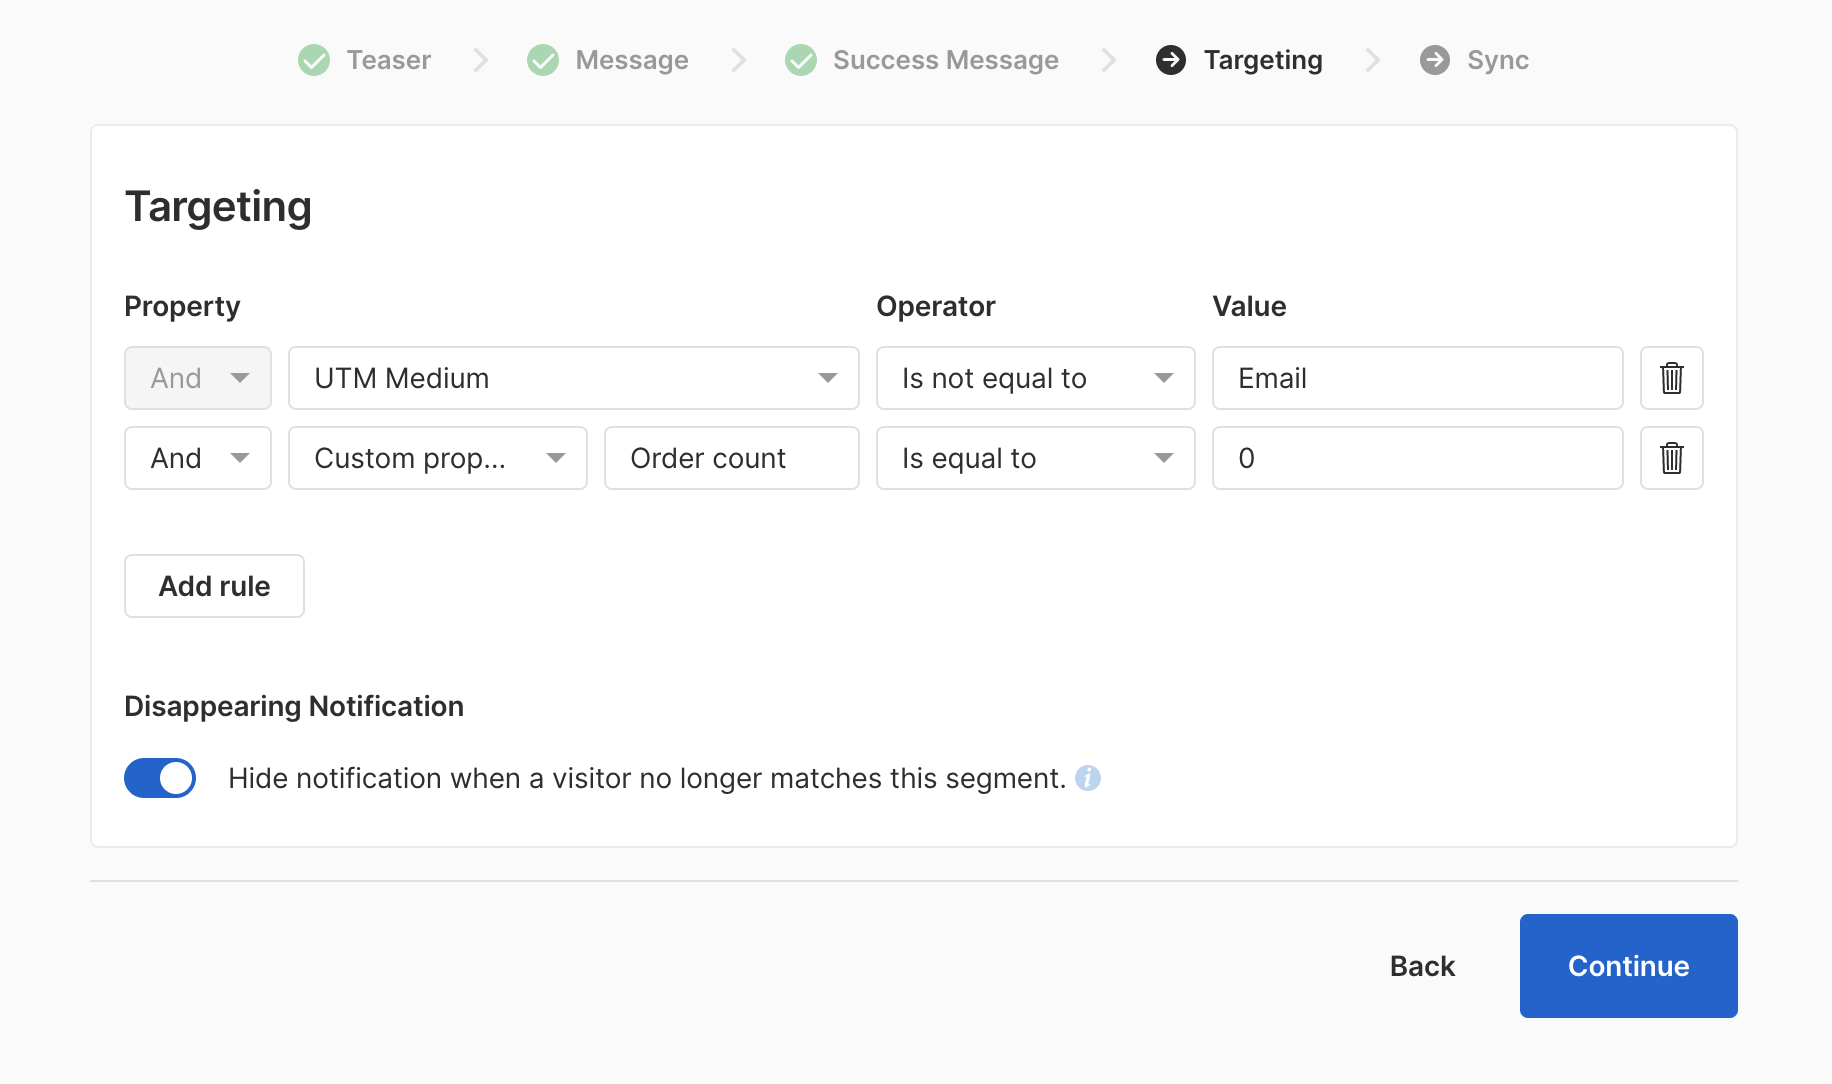The width and height of the screenshot is (1832, 1084).
Task: Edit the Email value field
Action: point(1417,378)
